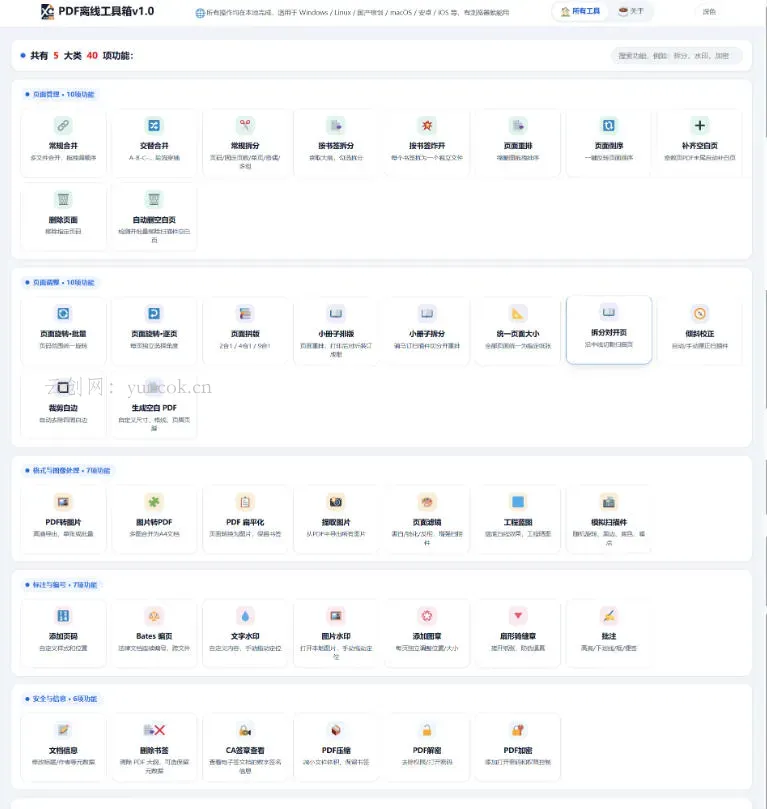Open the PDF转图片 tool card
767x809 pixels.
pos(63,520)
